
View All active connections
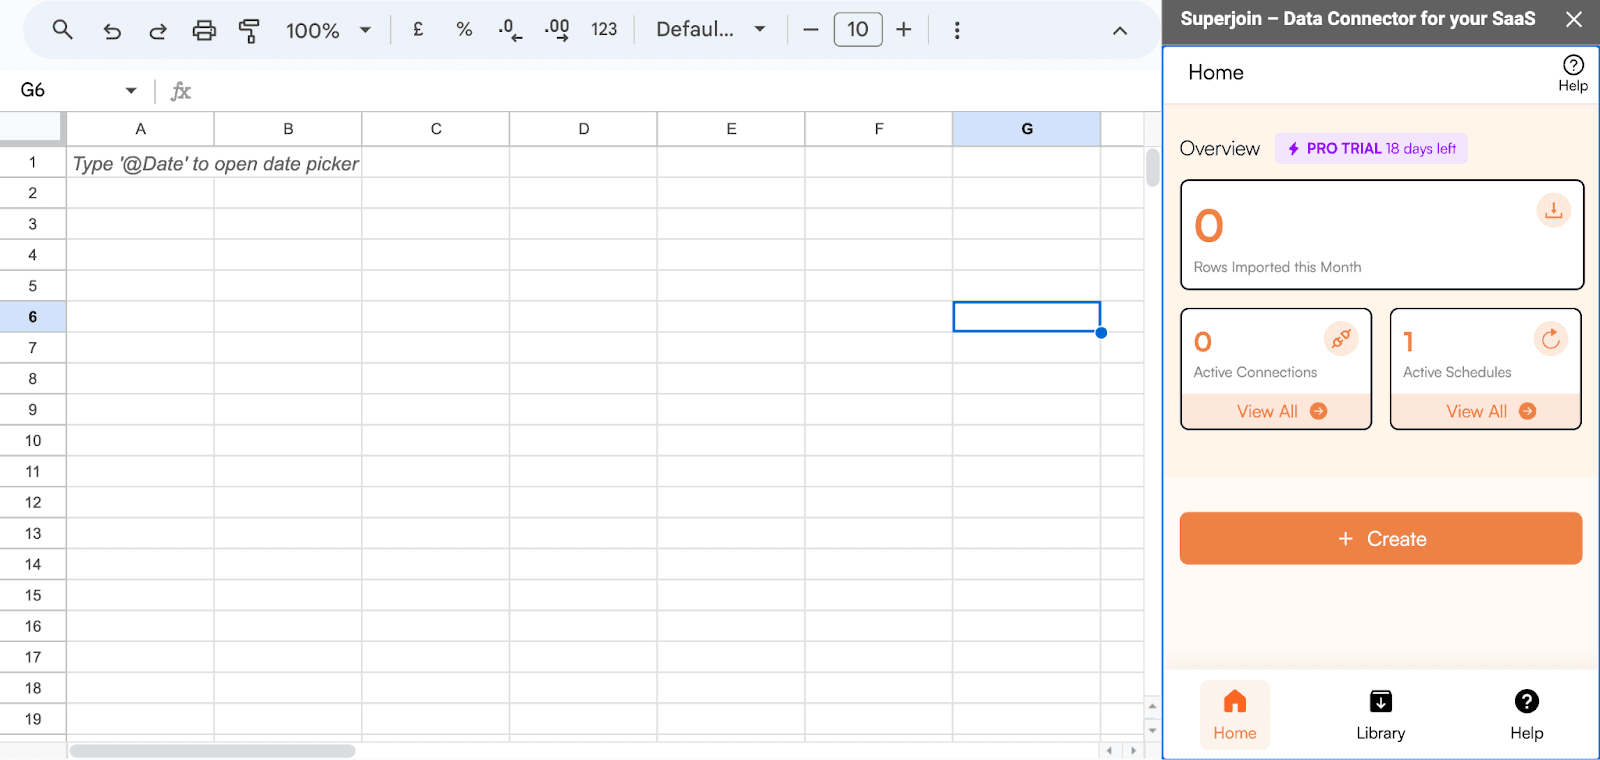pos(1276,411)
